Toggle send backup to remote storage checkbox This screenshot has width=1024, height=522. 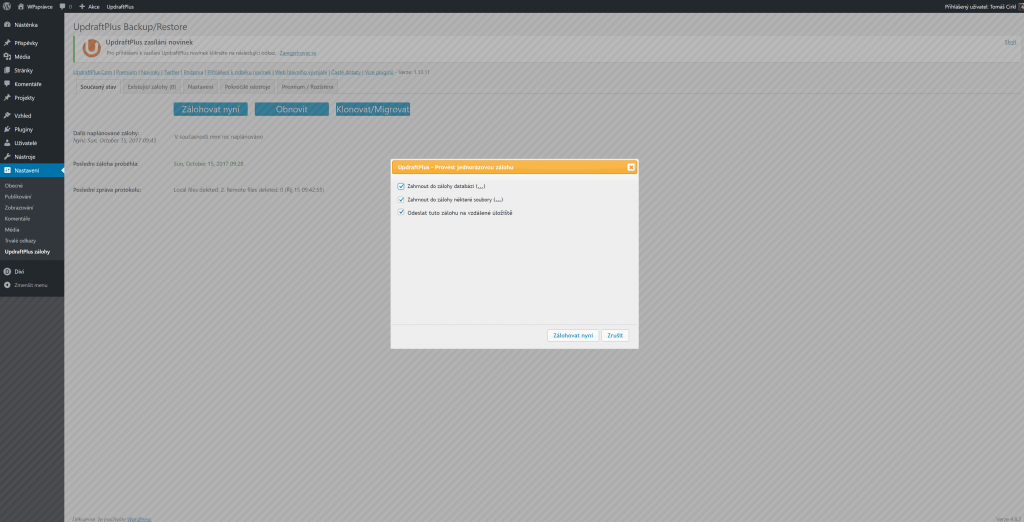[401, 212]
